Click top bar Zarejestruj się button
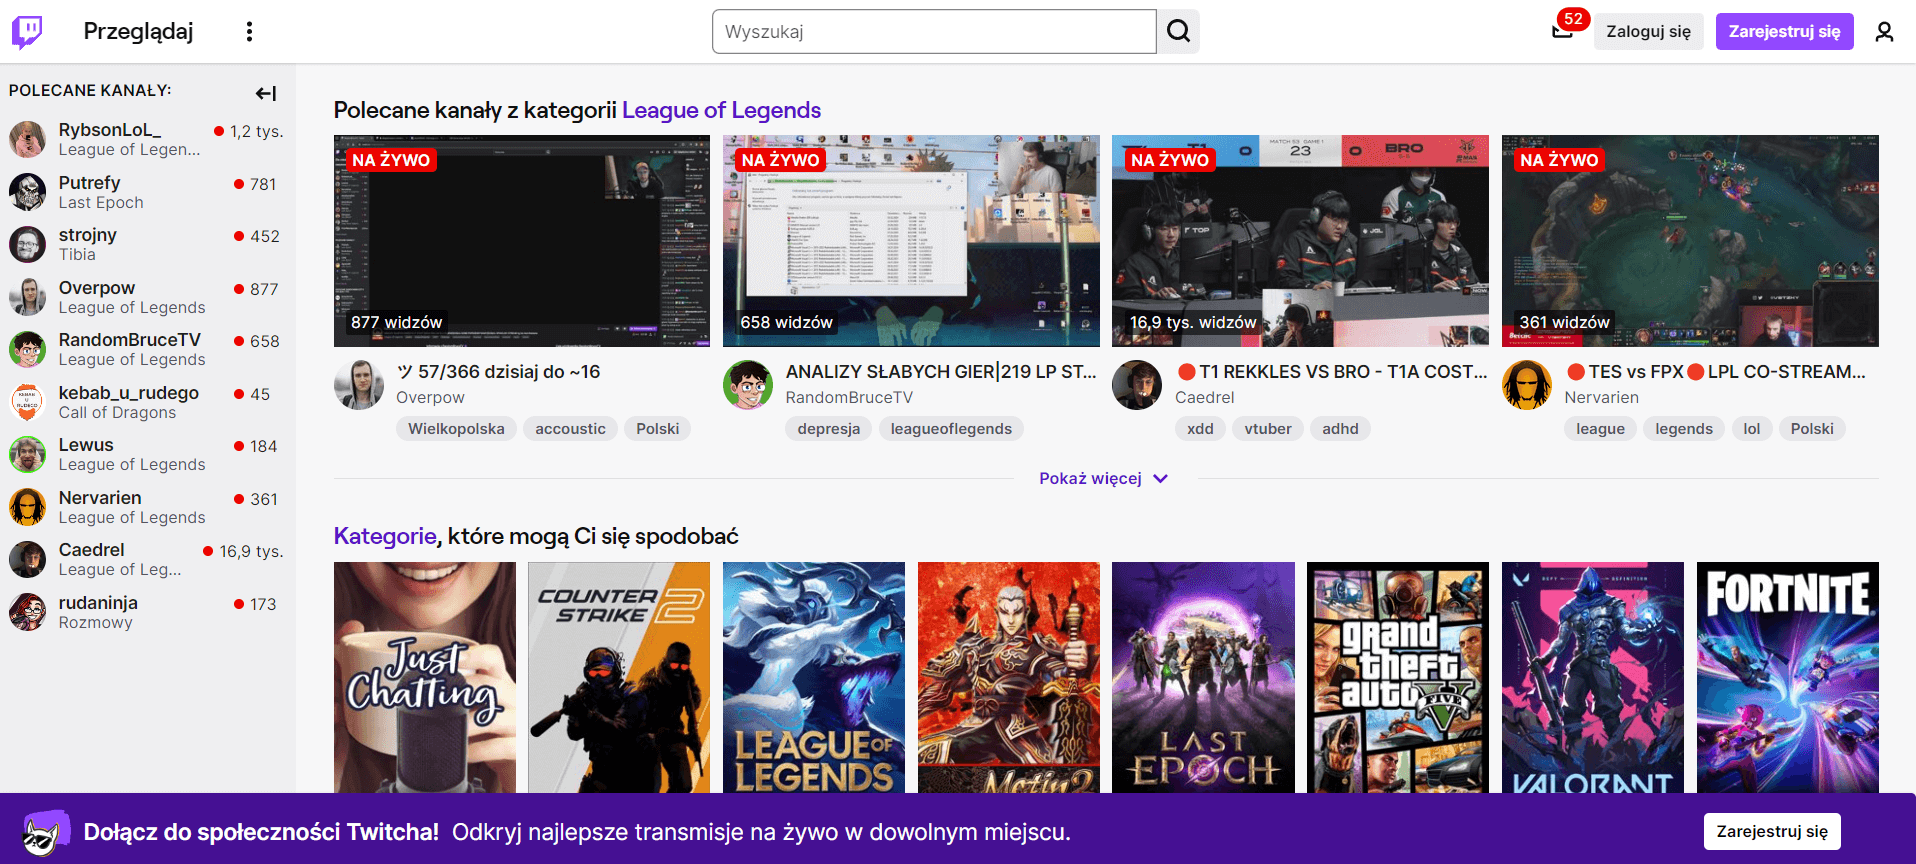The height and width of the screenshot is (864, 1916). click(x=1784, y=31)
